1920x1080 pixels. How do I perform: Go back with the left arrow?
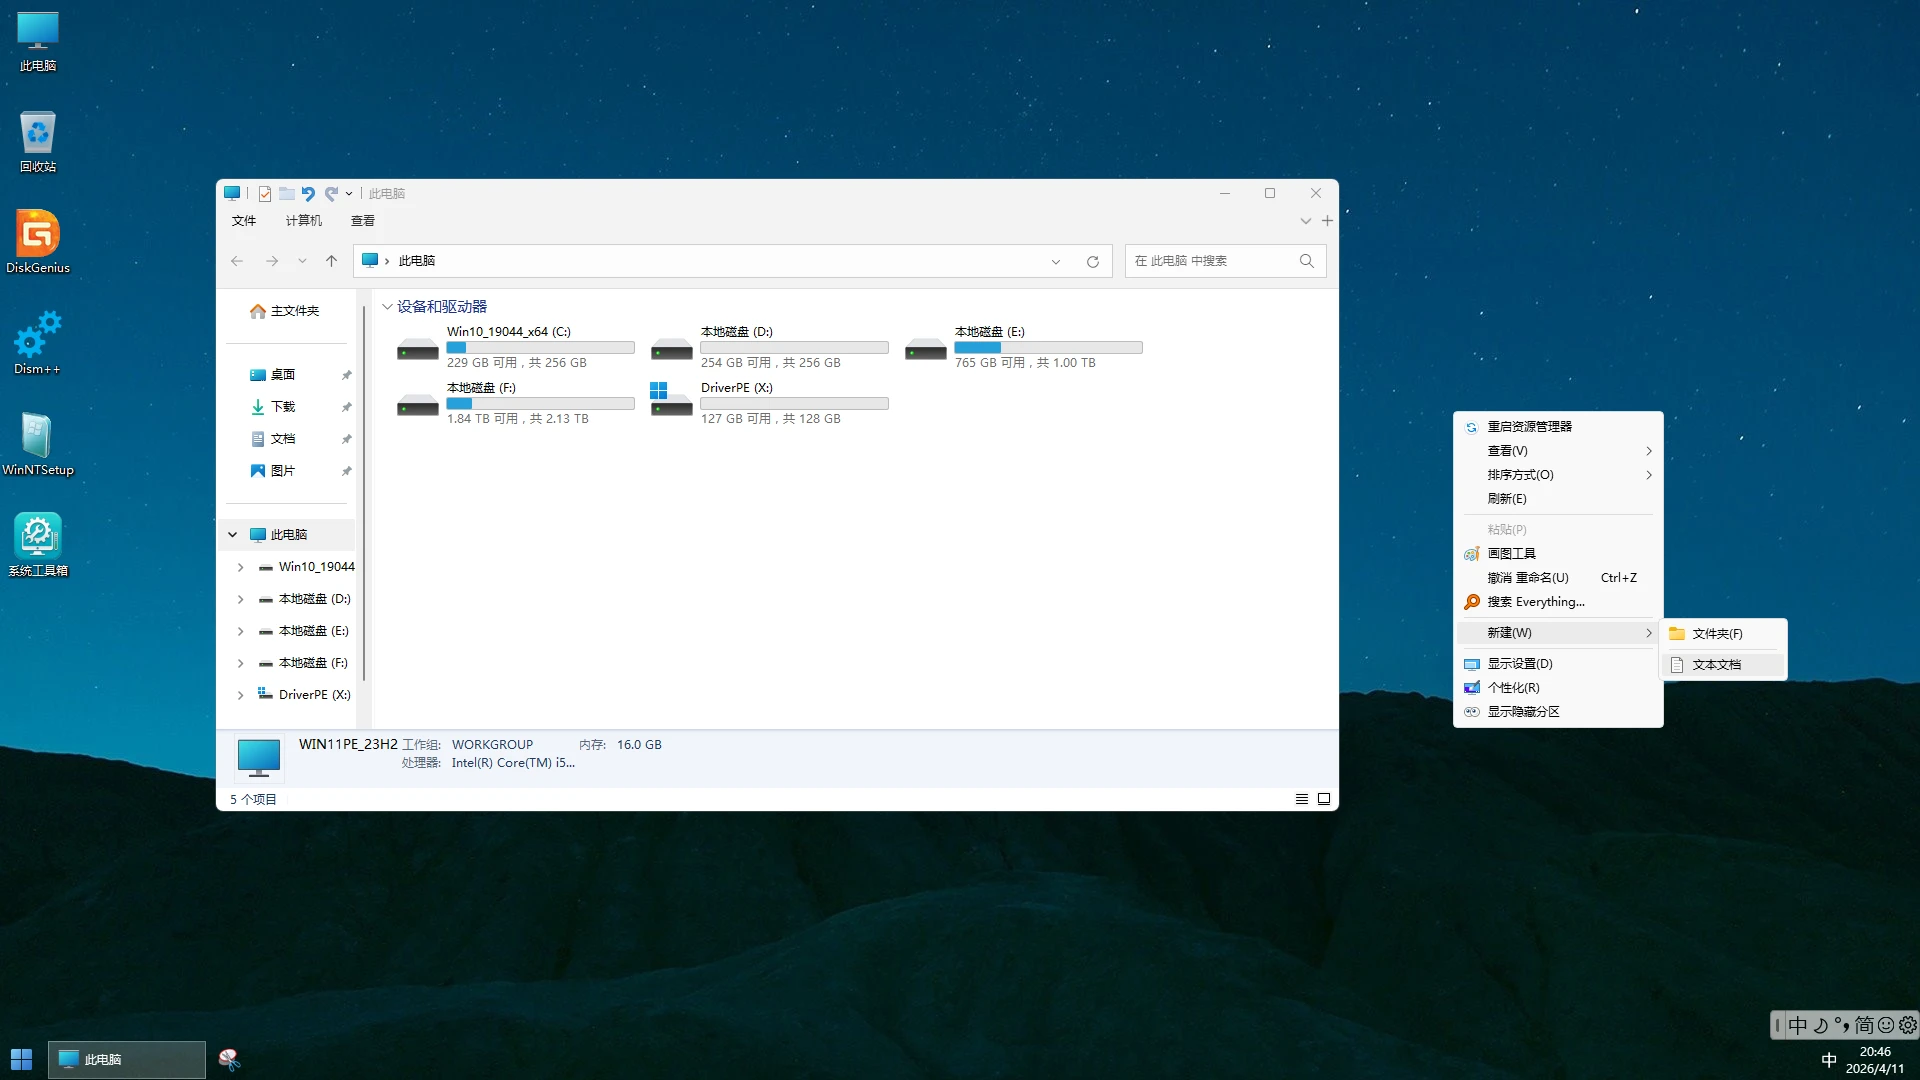click(x=237, y=261)
